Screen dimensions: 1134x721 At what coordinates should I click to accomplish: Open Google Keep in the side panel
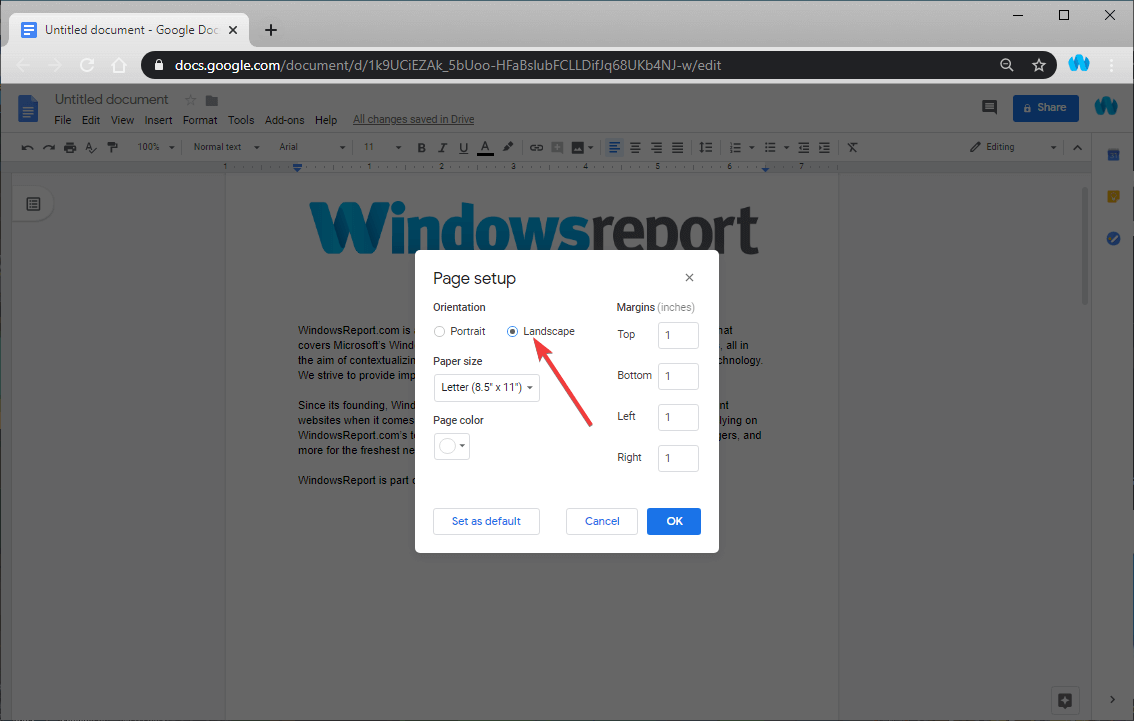pyautogui.click(x=1112, y=196)
